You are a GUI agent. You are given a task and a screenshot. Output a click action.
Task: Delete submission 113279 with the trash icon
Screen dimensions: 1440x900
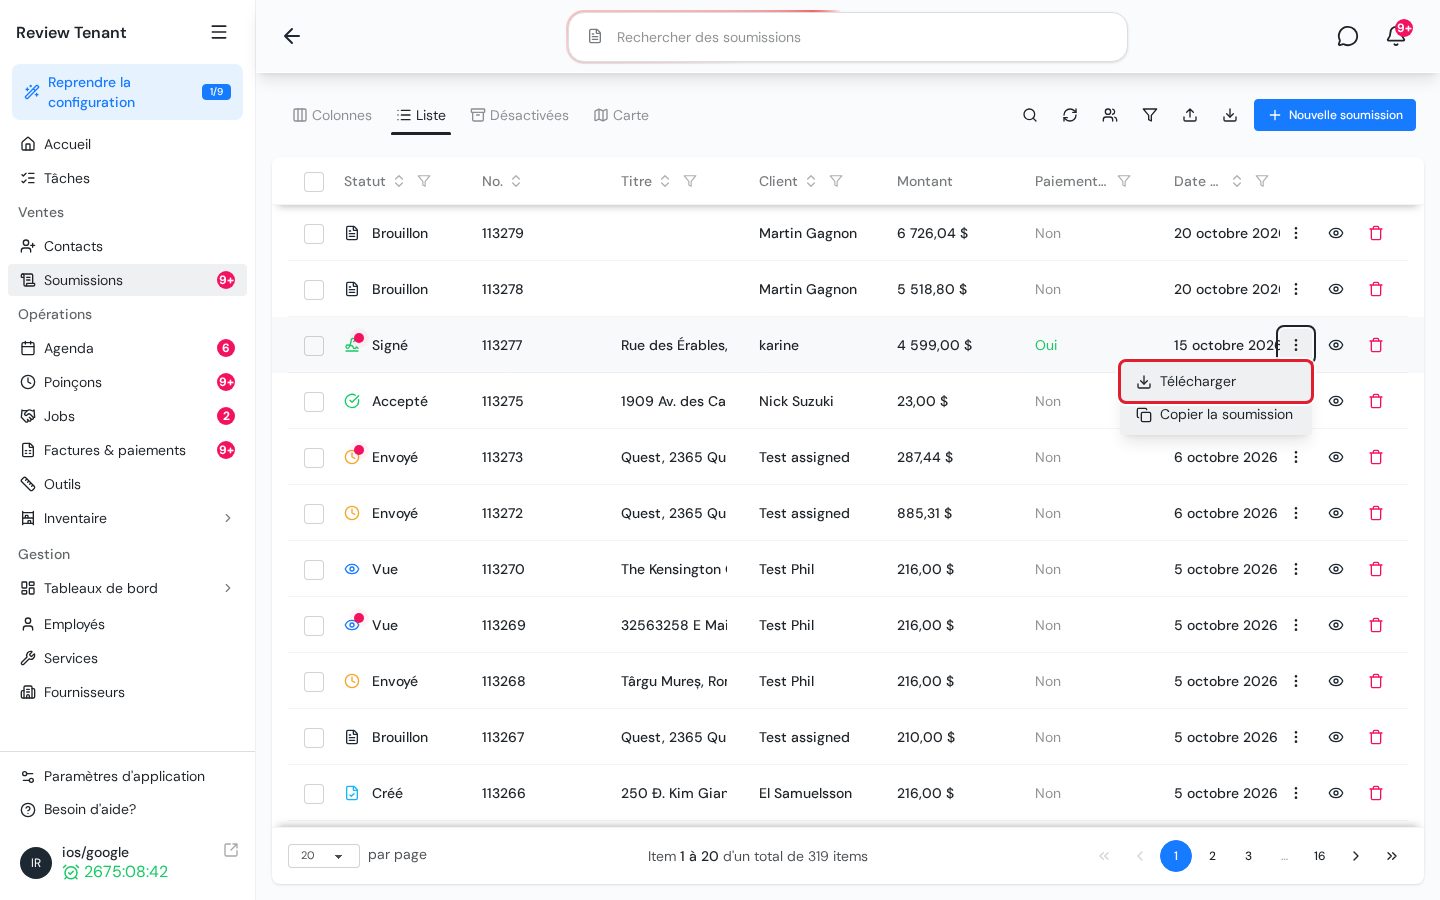(x=1376, y=233)
